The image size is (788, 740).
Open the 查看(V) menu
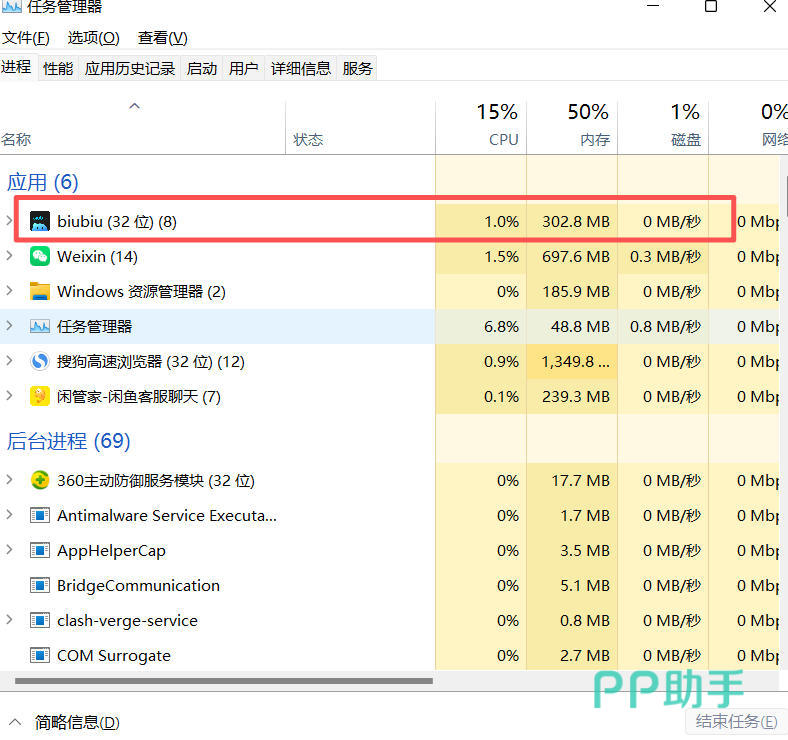pyautogui.click(x=162, y=38)
